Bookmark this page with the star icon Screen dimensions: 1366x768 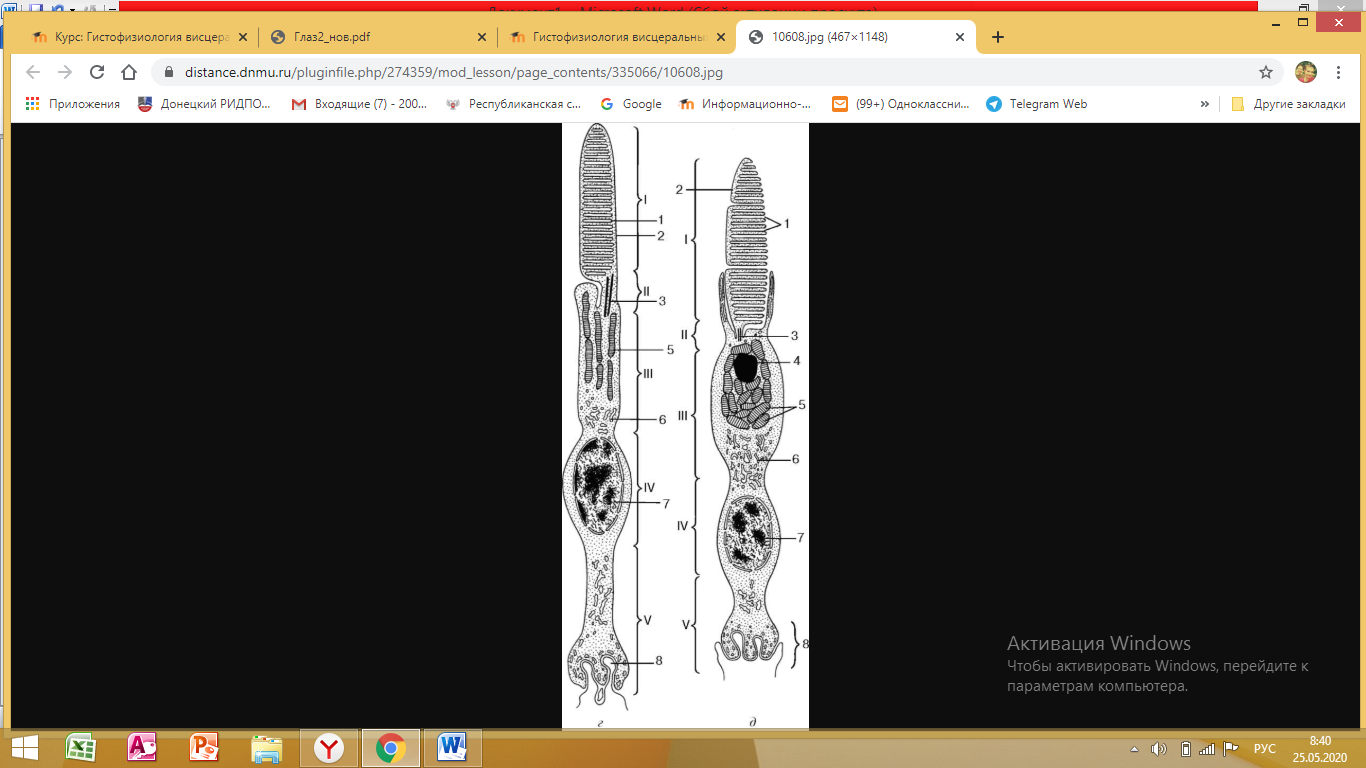click(x=1266, y=72)
